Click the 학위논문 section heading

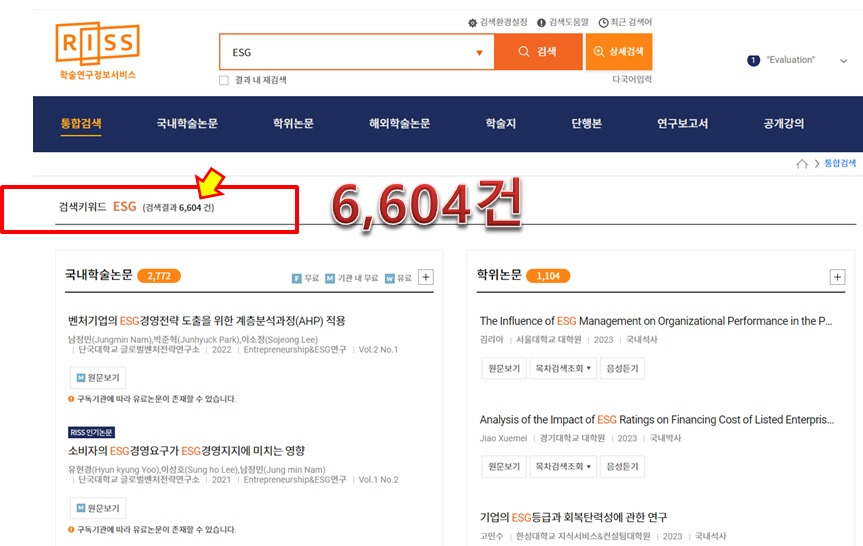[x=499, y=275]
